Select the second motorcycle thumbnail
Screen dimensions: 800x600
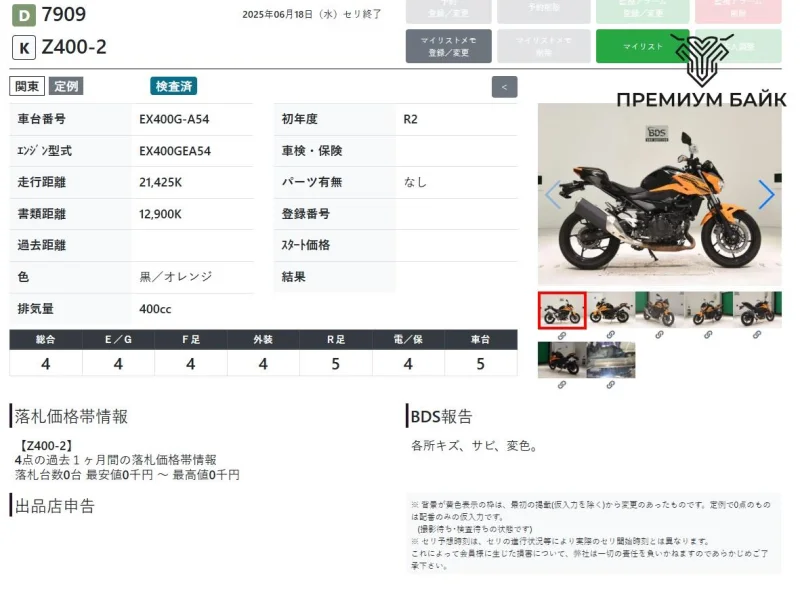click(x=610, y=309)
